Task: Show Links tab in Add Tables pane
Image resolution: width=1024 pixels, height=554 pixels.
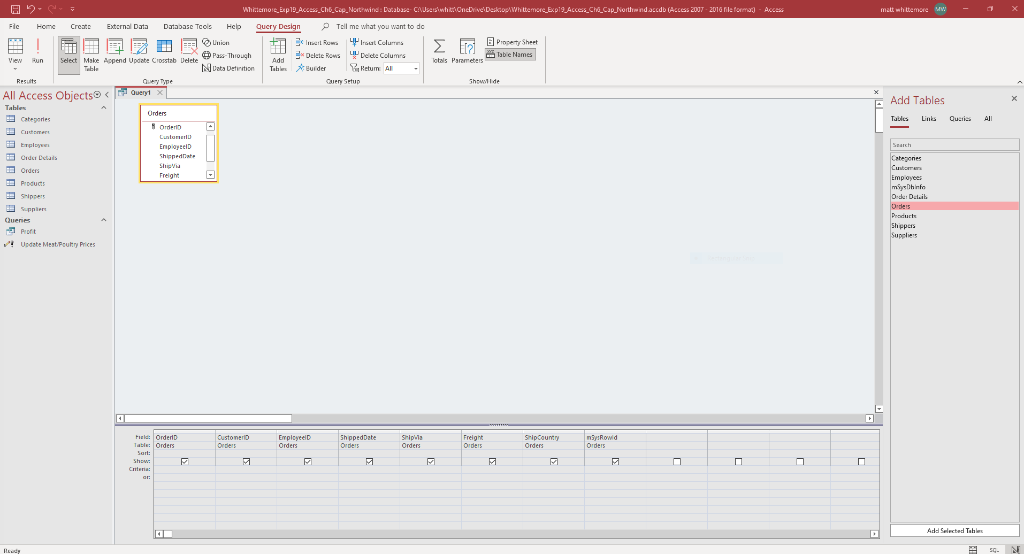Action: pyautogui.click(x=929, y=119)
